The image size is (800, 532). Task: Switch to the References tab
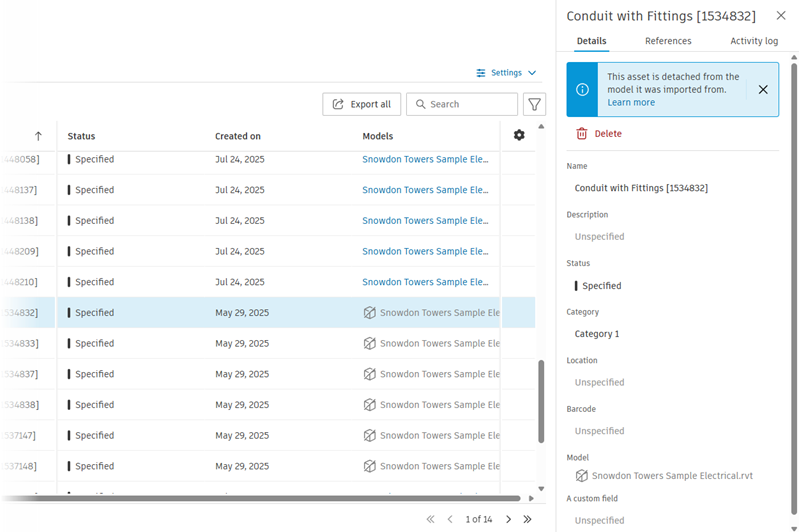[668, 41]
